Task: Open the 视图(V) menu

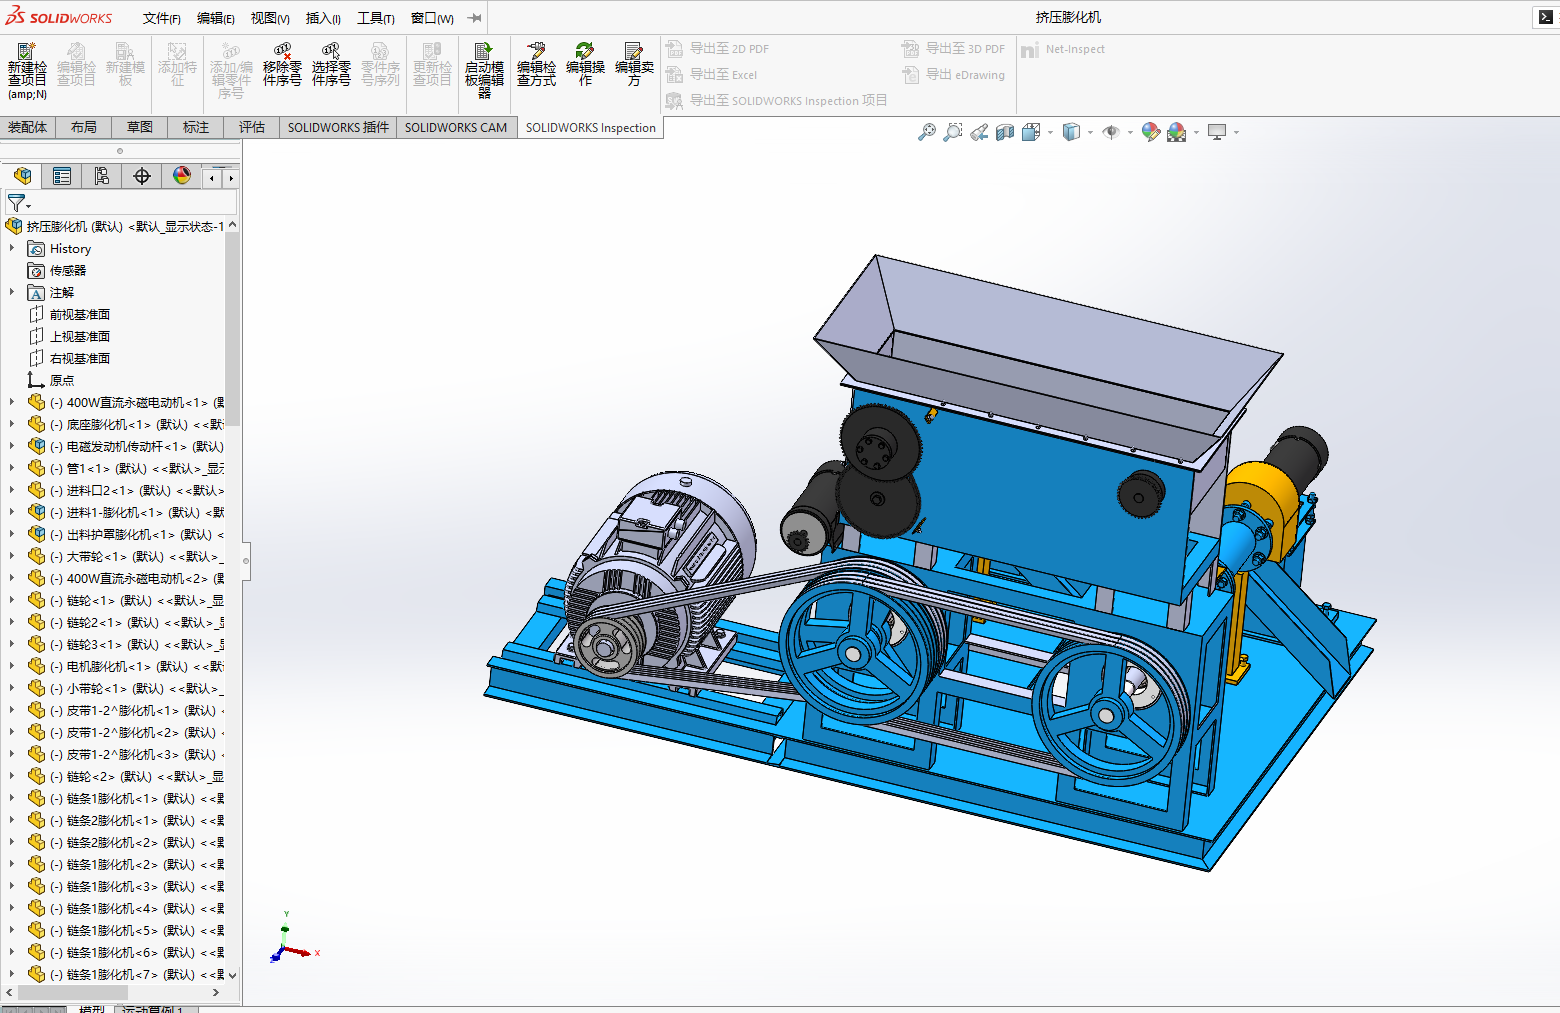Action: point(270,18)
